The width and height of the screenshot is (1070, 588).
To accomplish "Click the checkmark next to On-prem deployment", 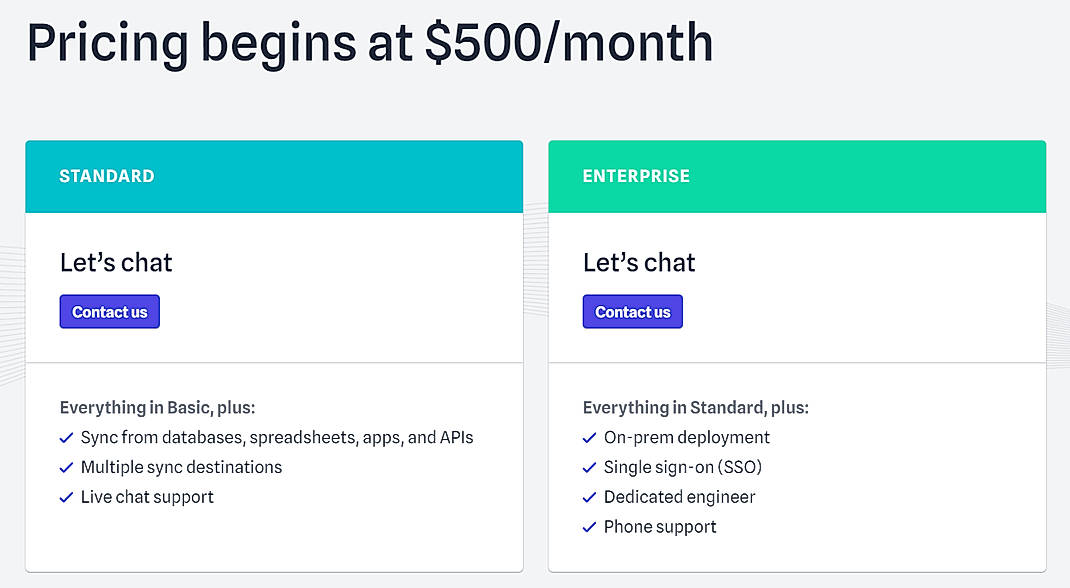I will click(589, 437).
